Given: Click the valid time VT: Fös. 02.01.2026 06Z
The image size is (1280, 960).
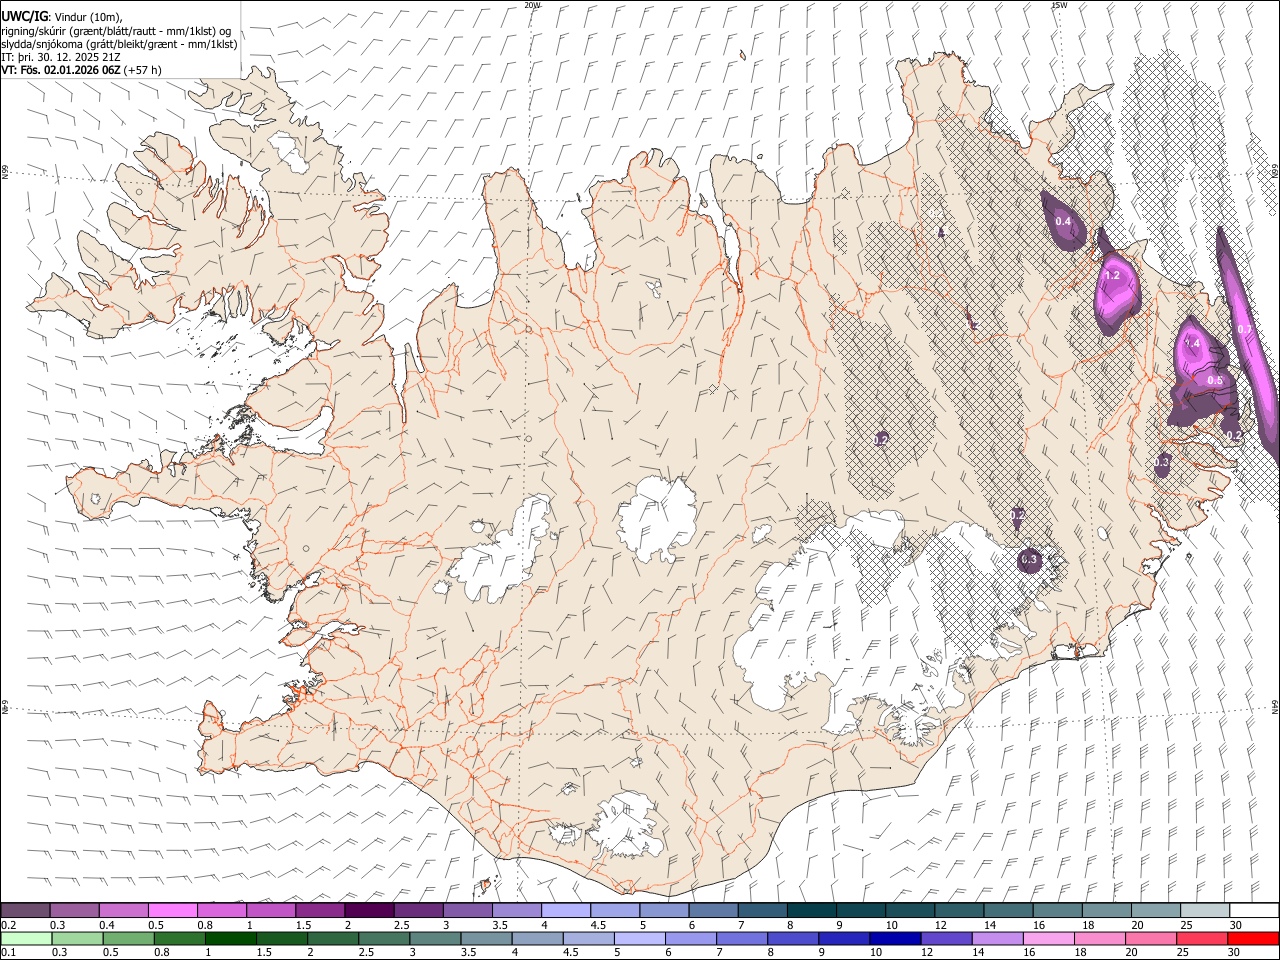Looking at the screenshot, I should pos(61,70).
